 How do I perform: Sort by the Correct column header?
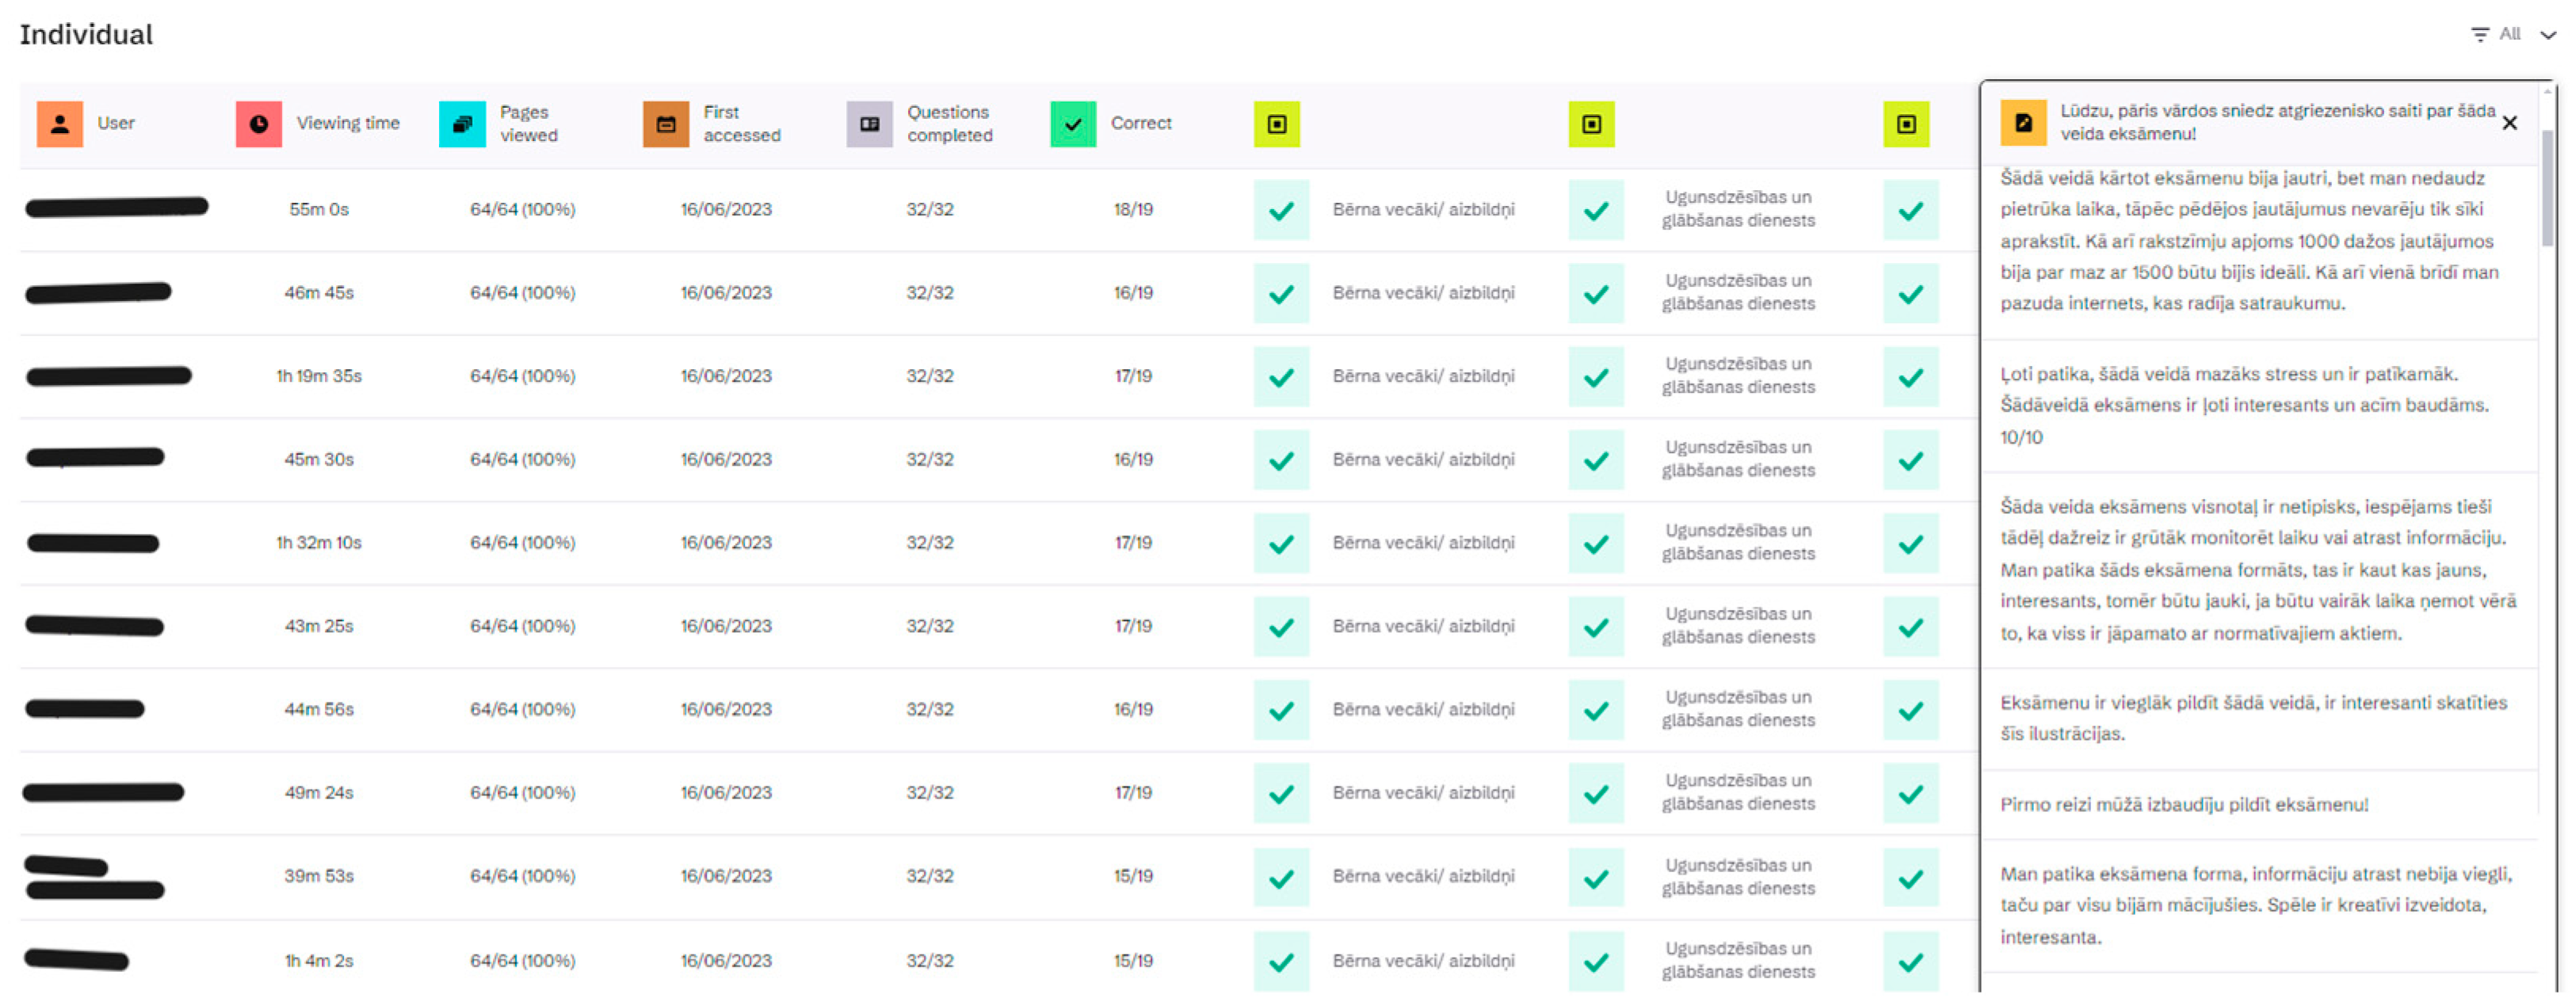pos(1140,123)
